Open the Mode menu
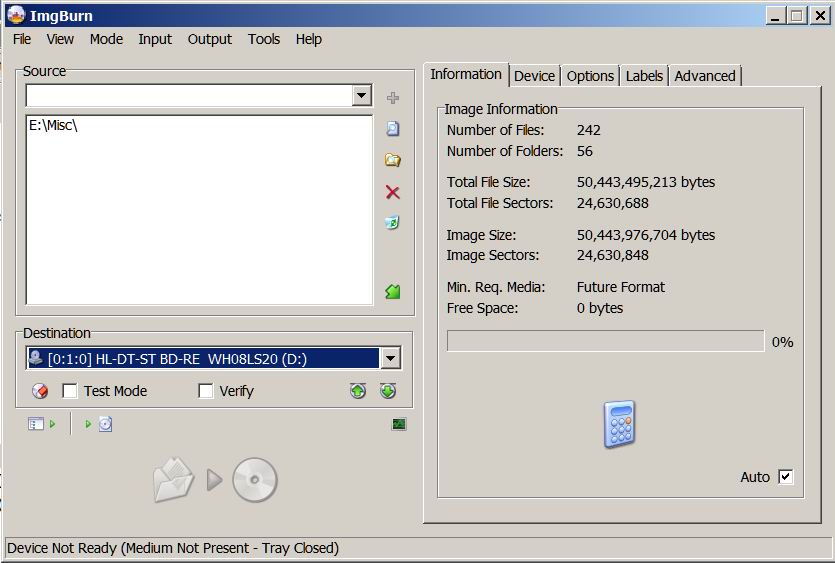 click(106, 39)
